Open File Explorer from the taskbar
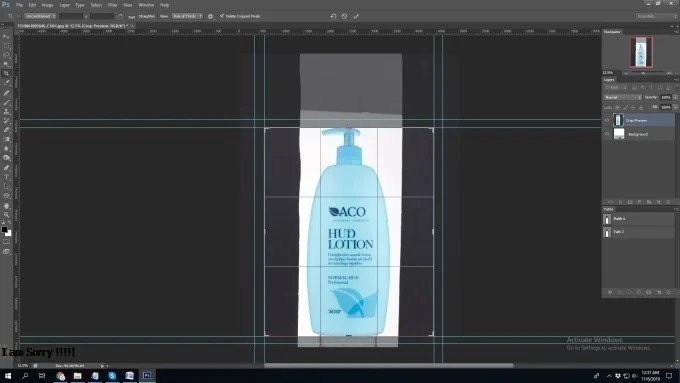The height and width of the screenshot is (383, 680). [78, 376]
